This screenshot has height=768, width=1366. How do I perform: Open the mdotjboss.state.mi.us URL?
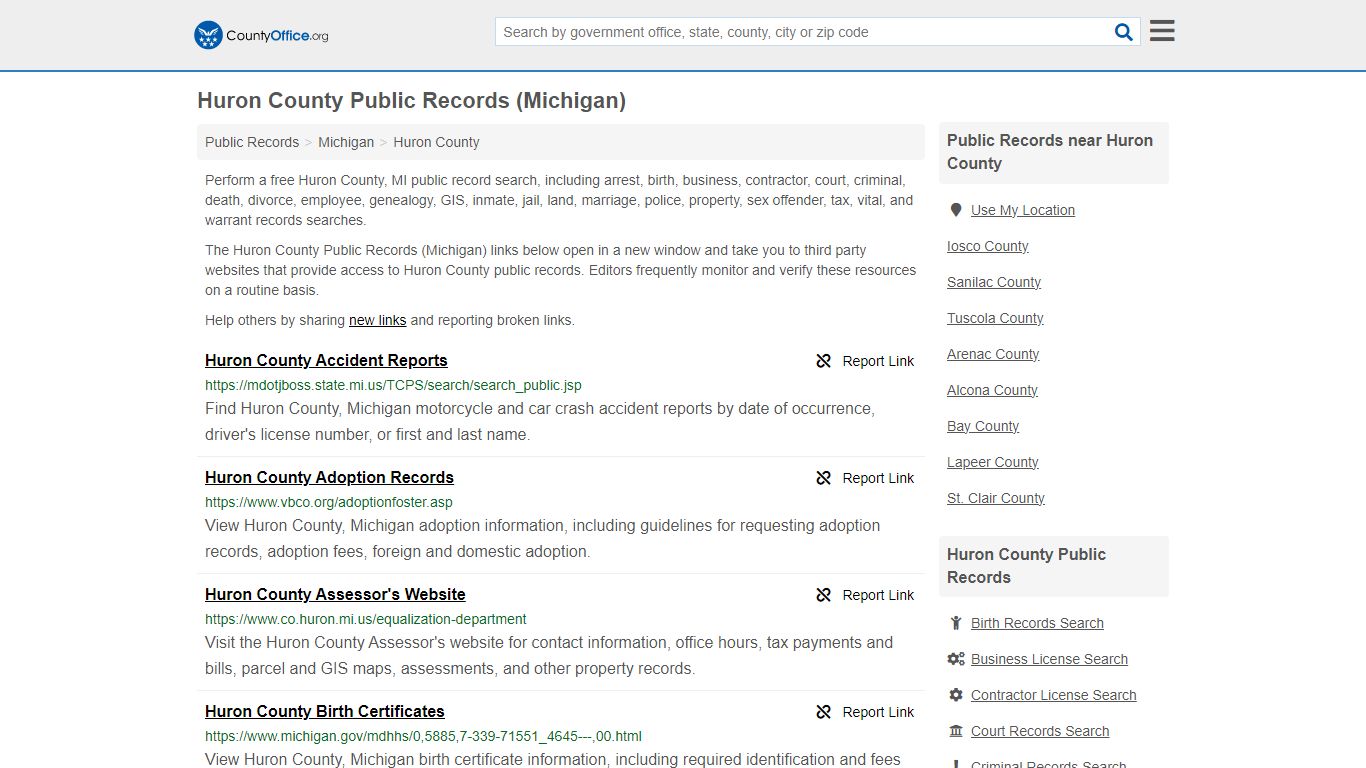coord(393,385)
